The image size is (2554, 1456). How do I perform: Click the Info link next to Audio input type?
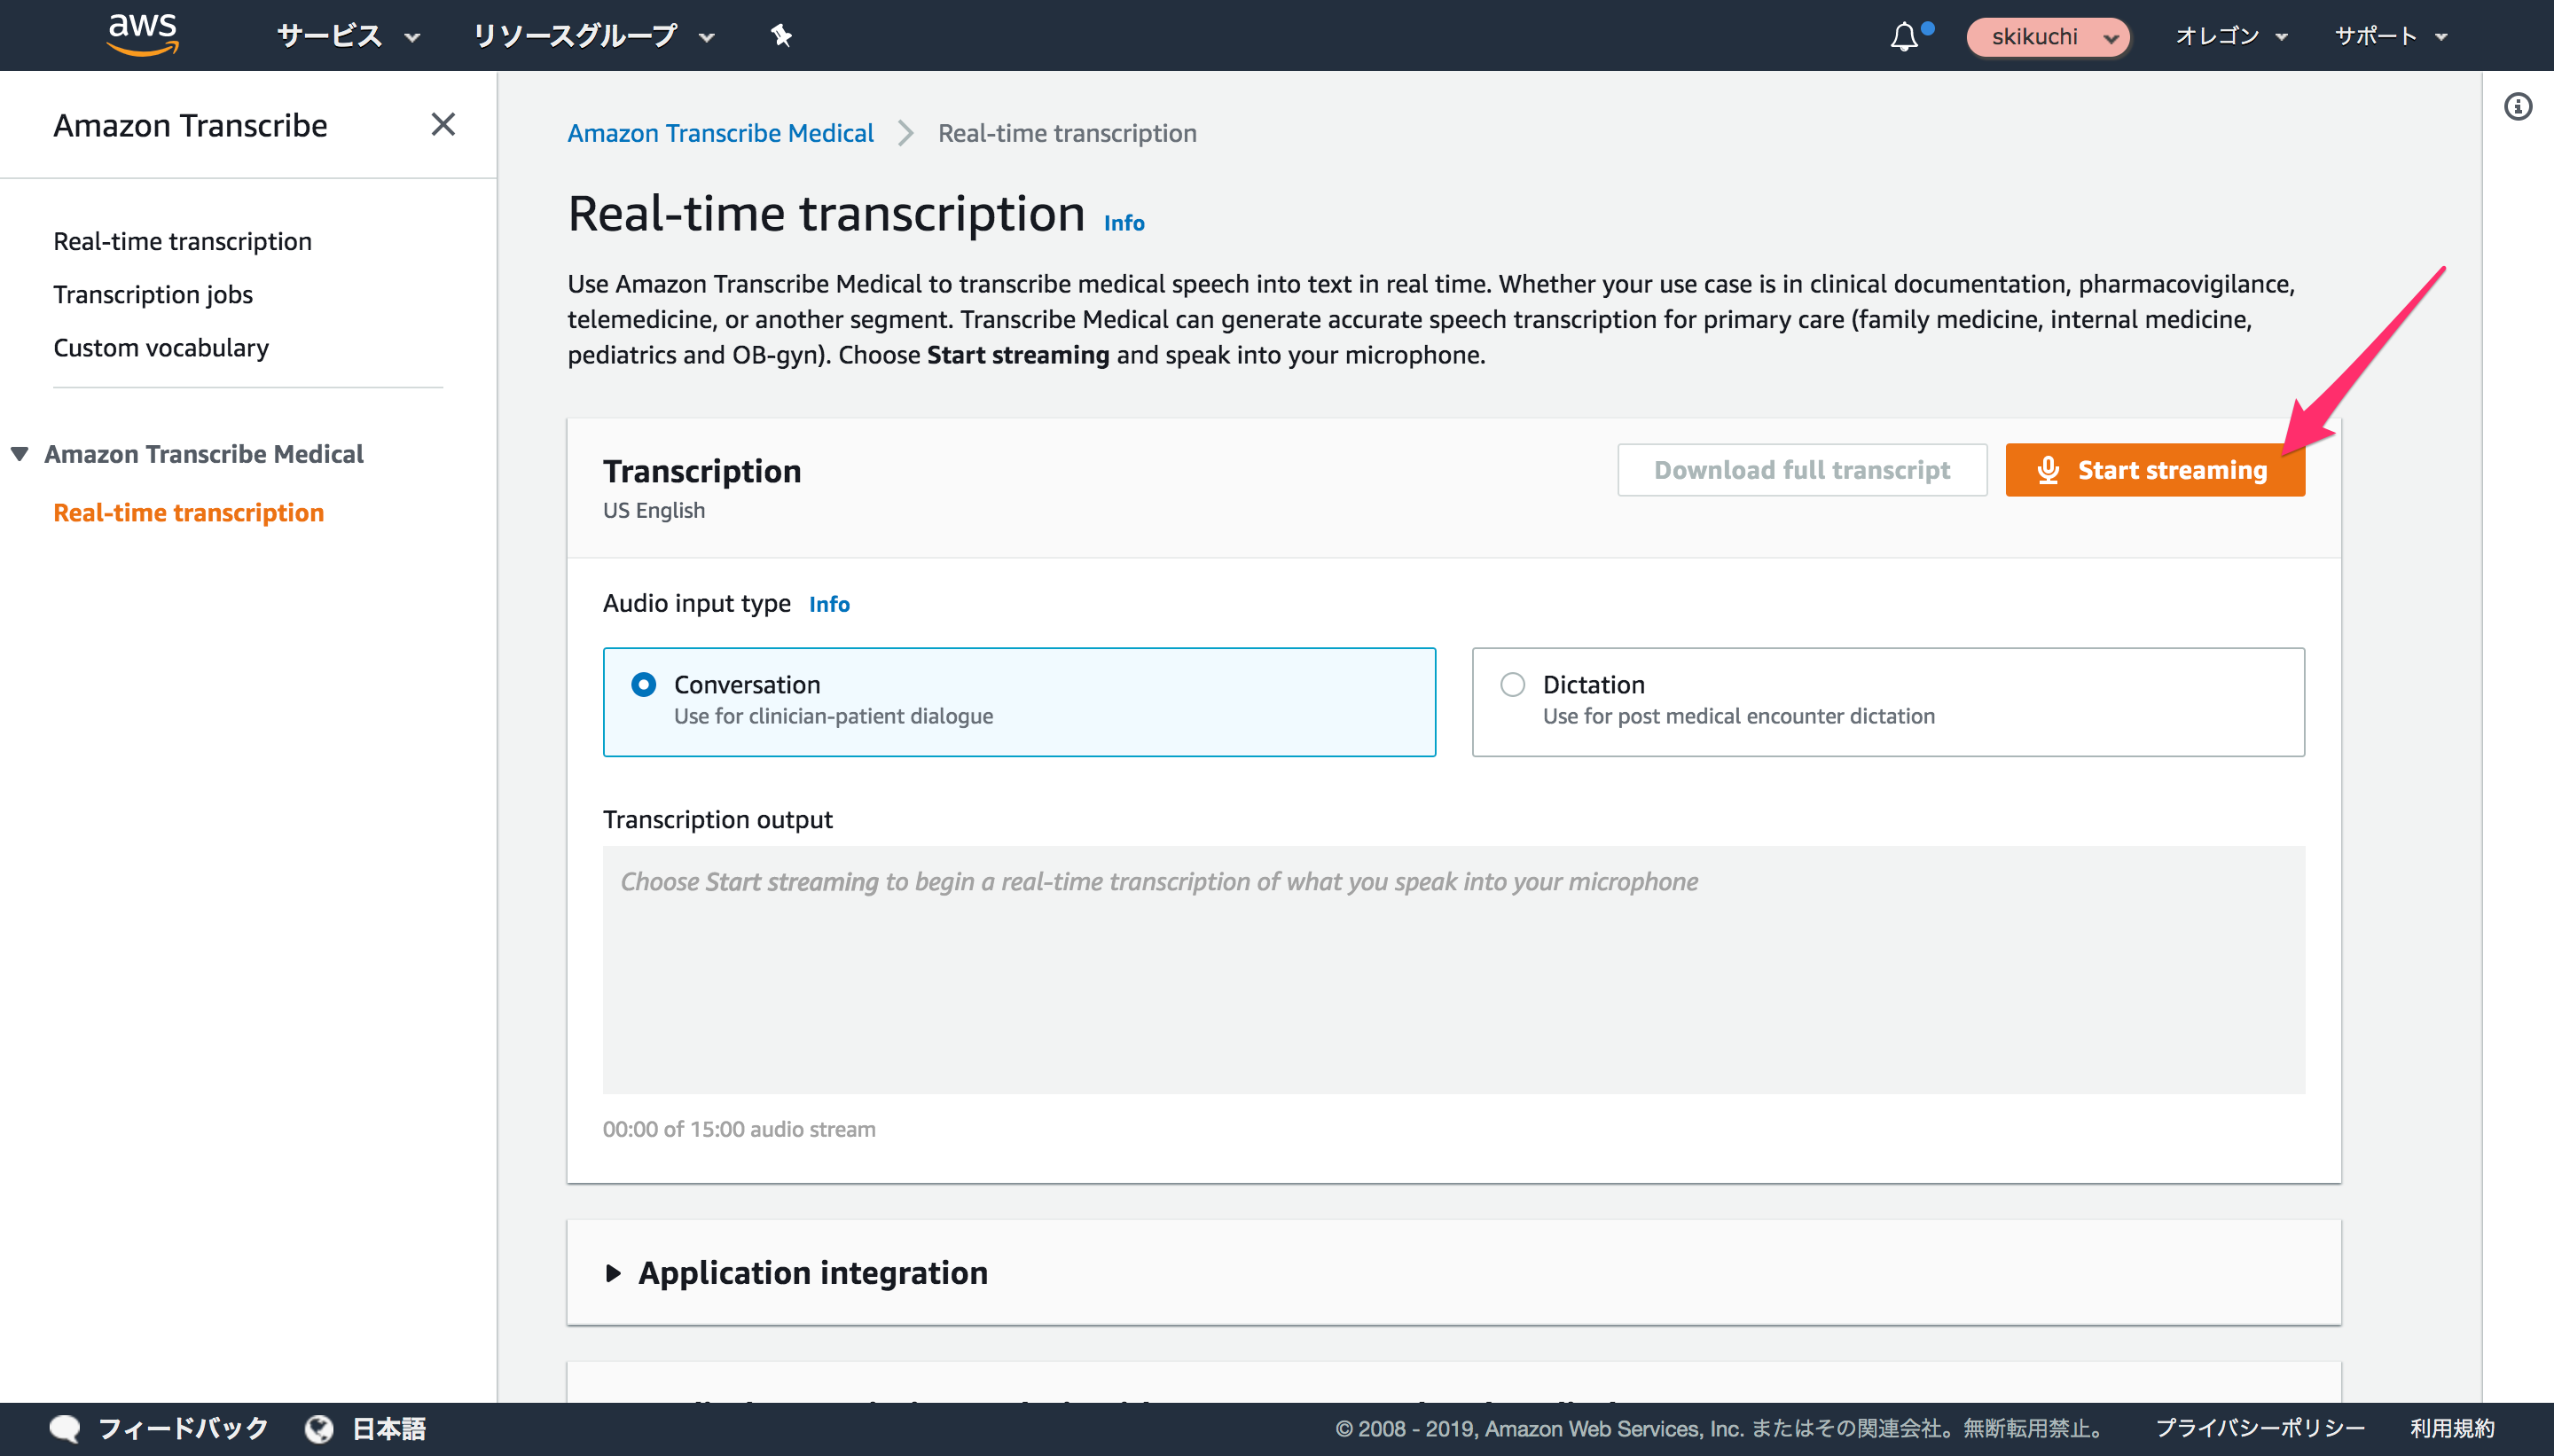tap(829, 603)
